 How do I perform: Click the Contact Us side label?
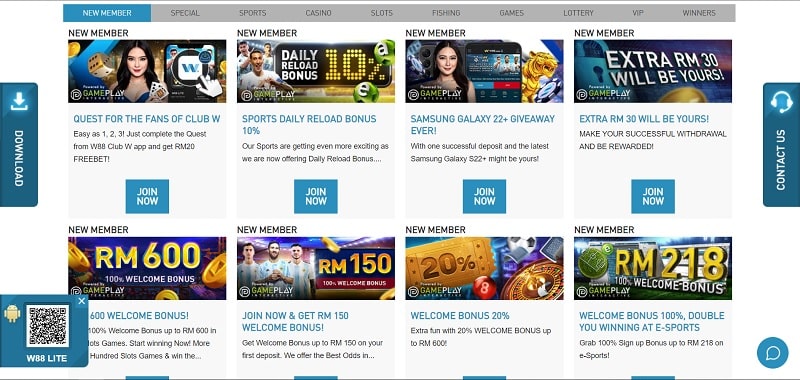click(780, 160)
